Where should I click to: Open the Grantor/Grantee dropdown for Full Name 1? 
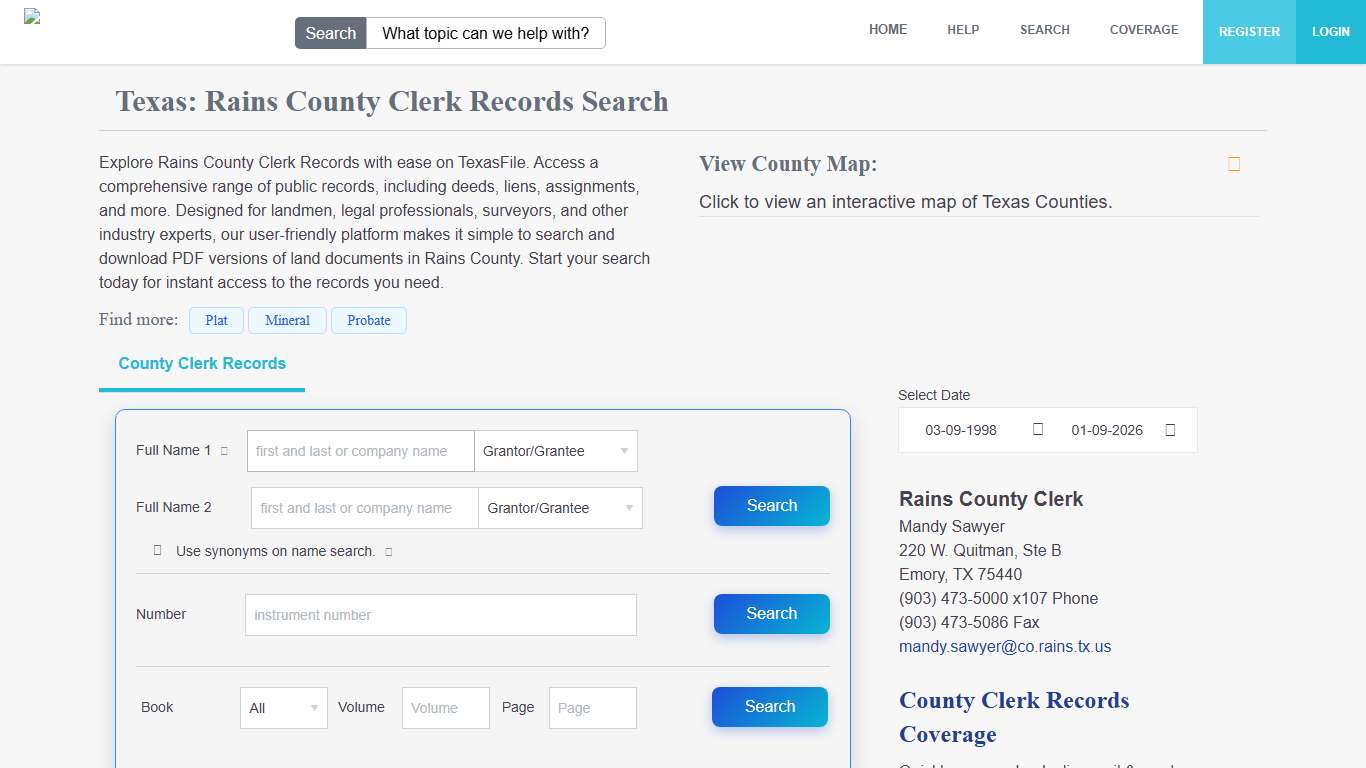[555, 451]
